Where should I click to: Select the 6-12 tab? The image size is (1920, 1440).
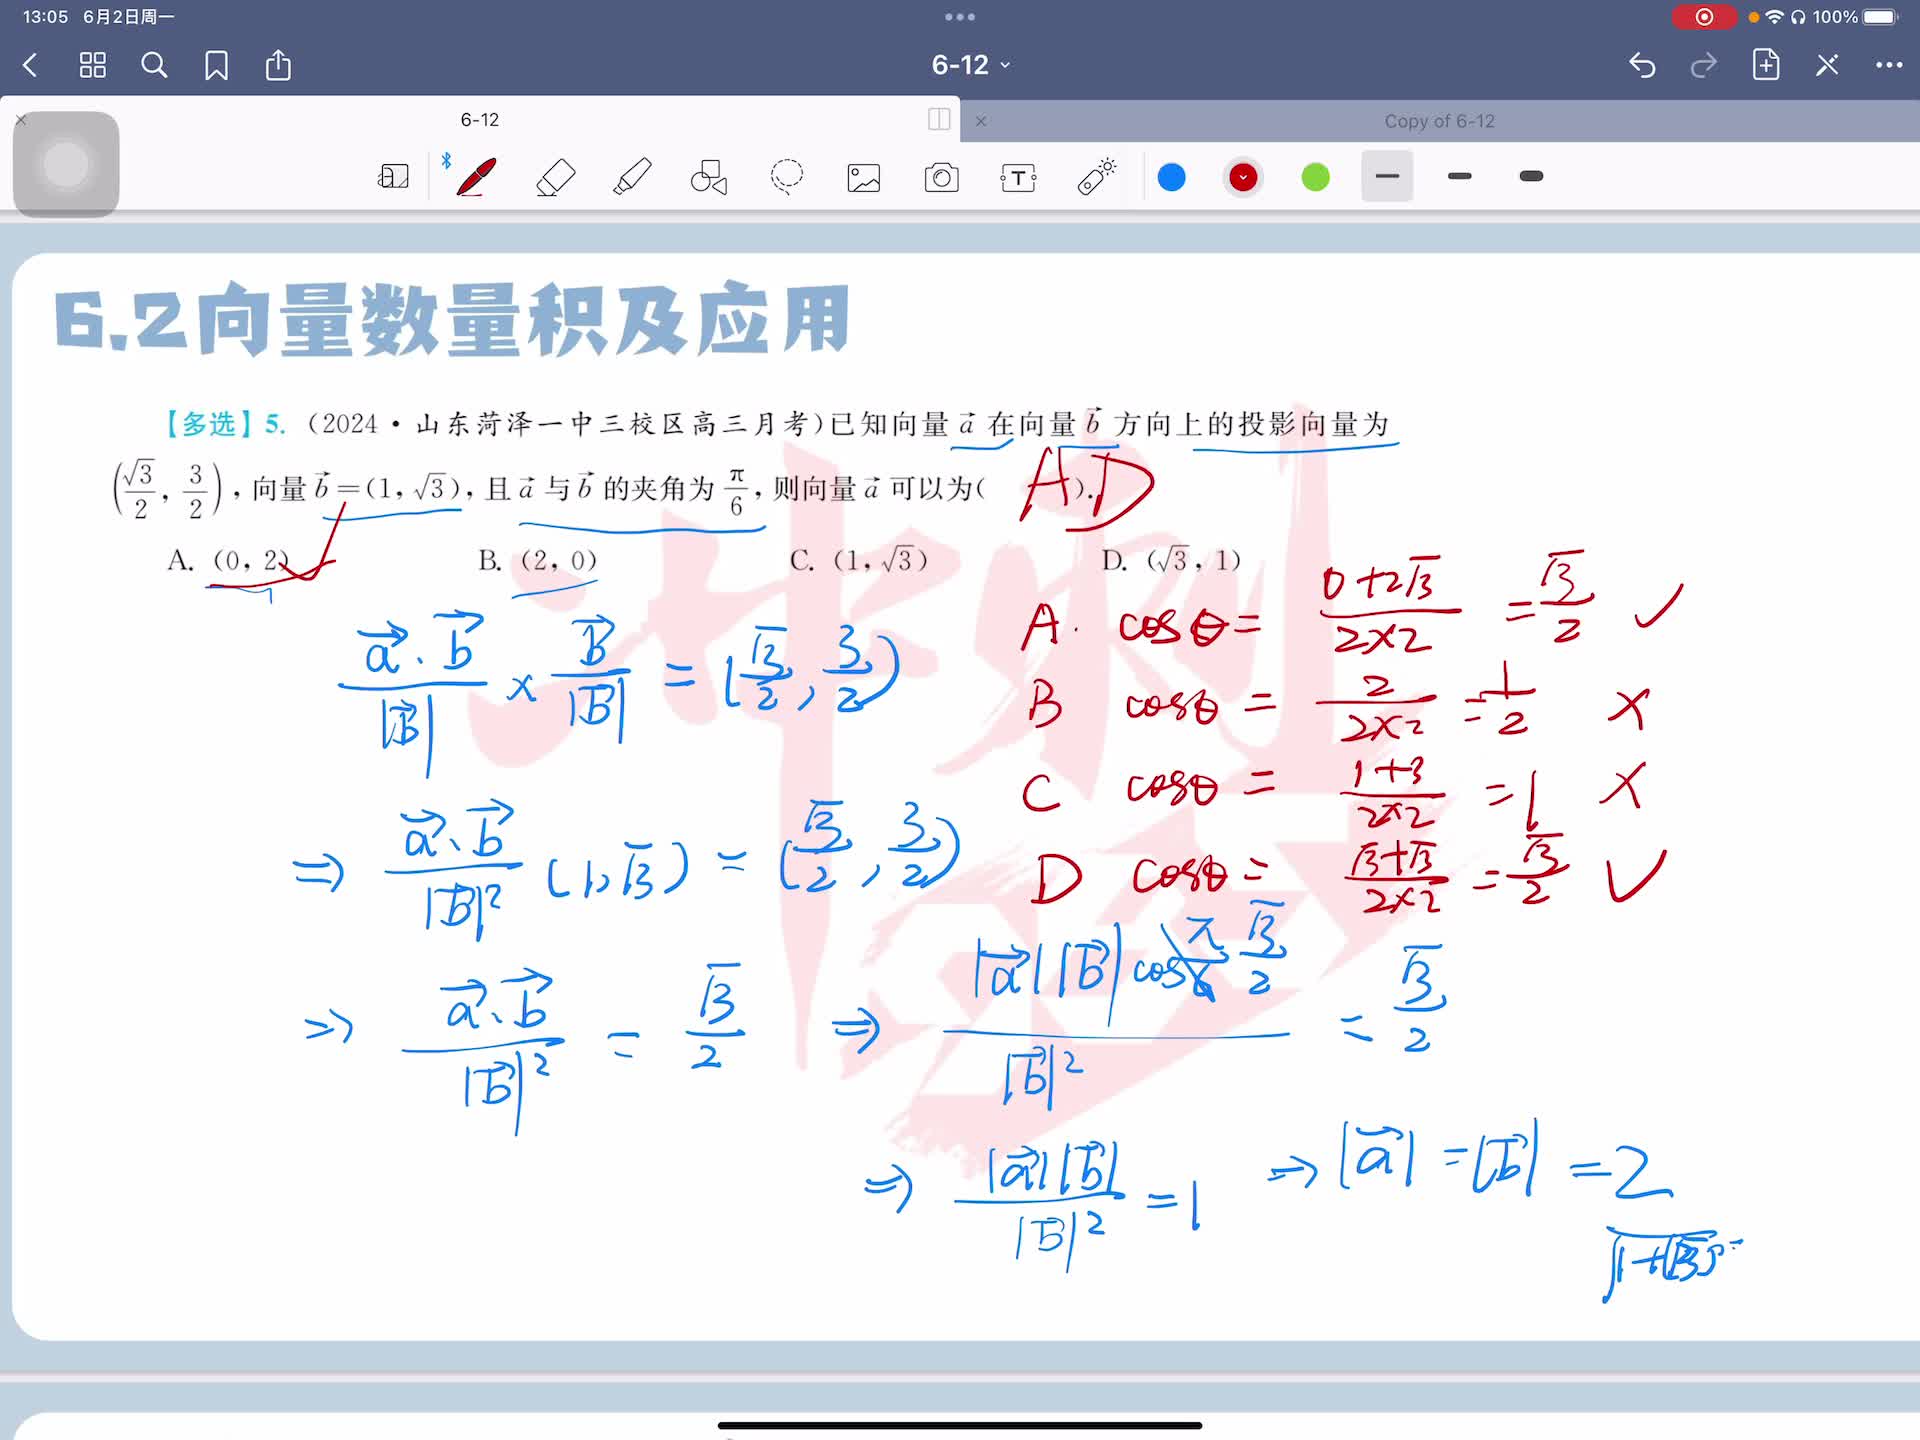[x=480, y=120]
